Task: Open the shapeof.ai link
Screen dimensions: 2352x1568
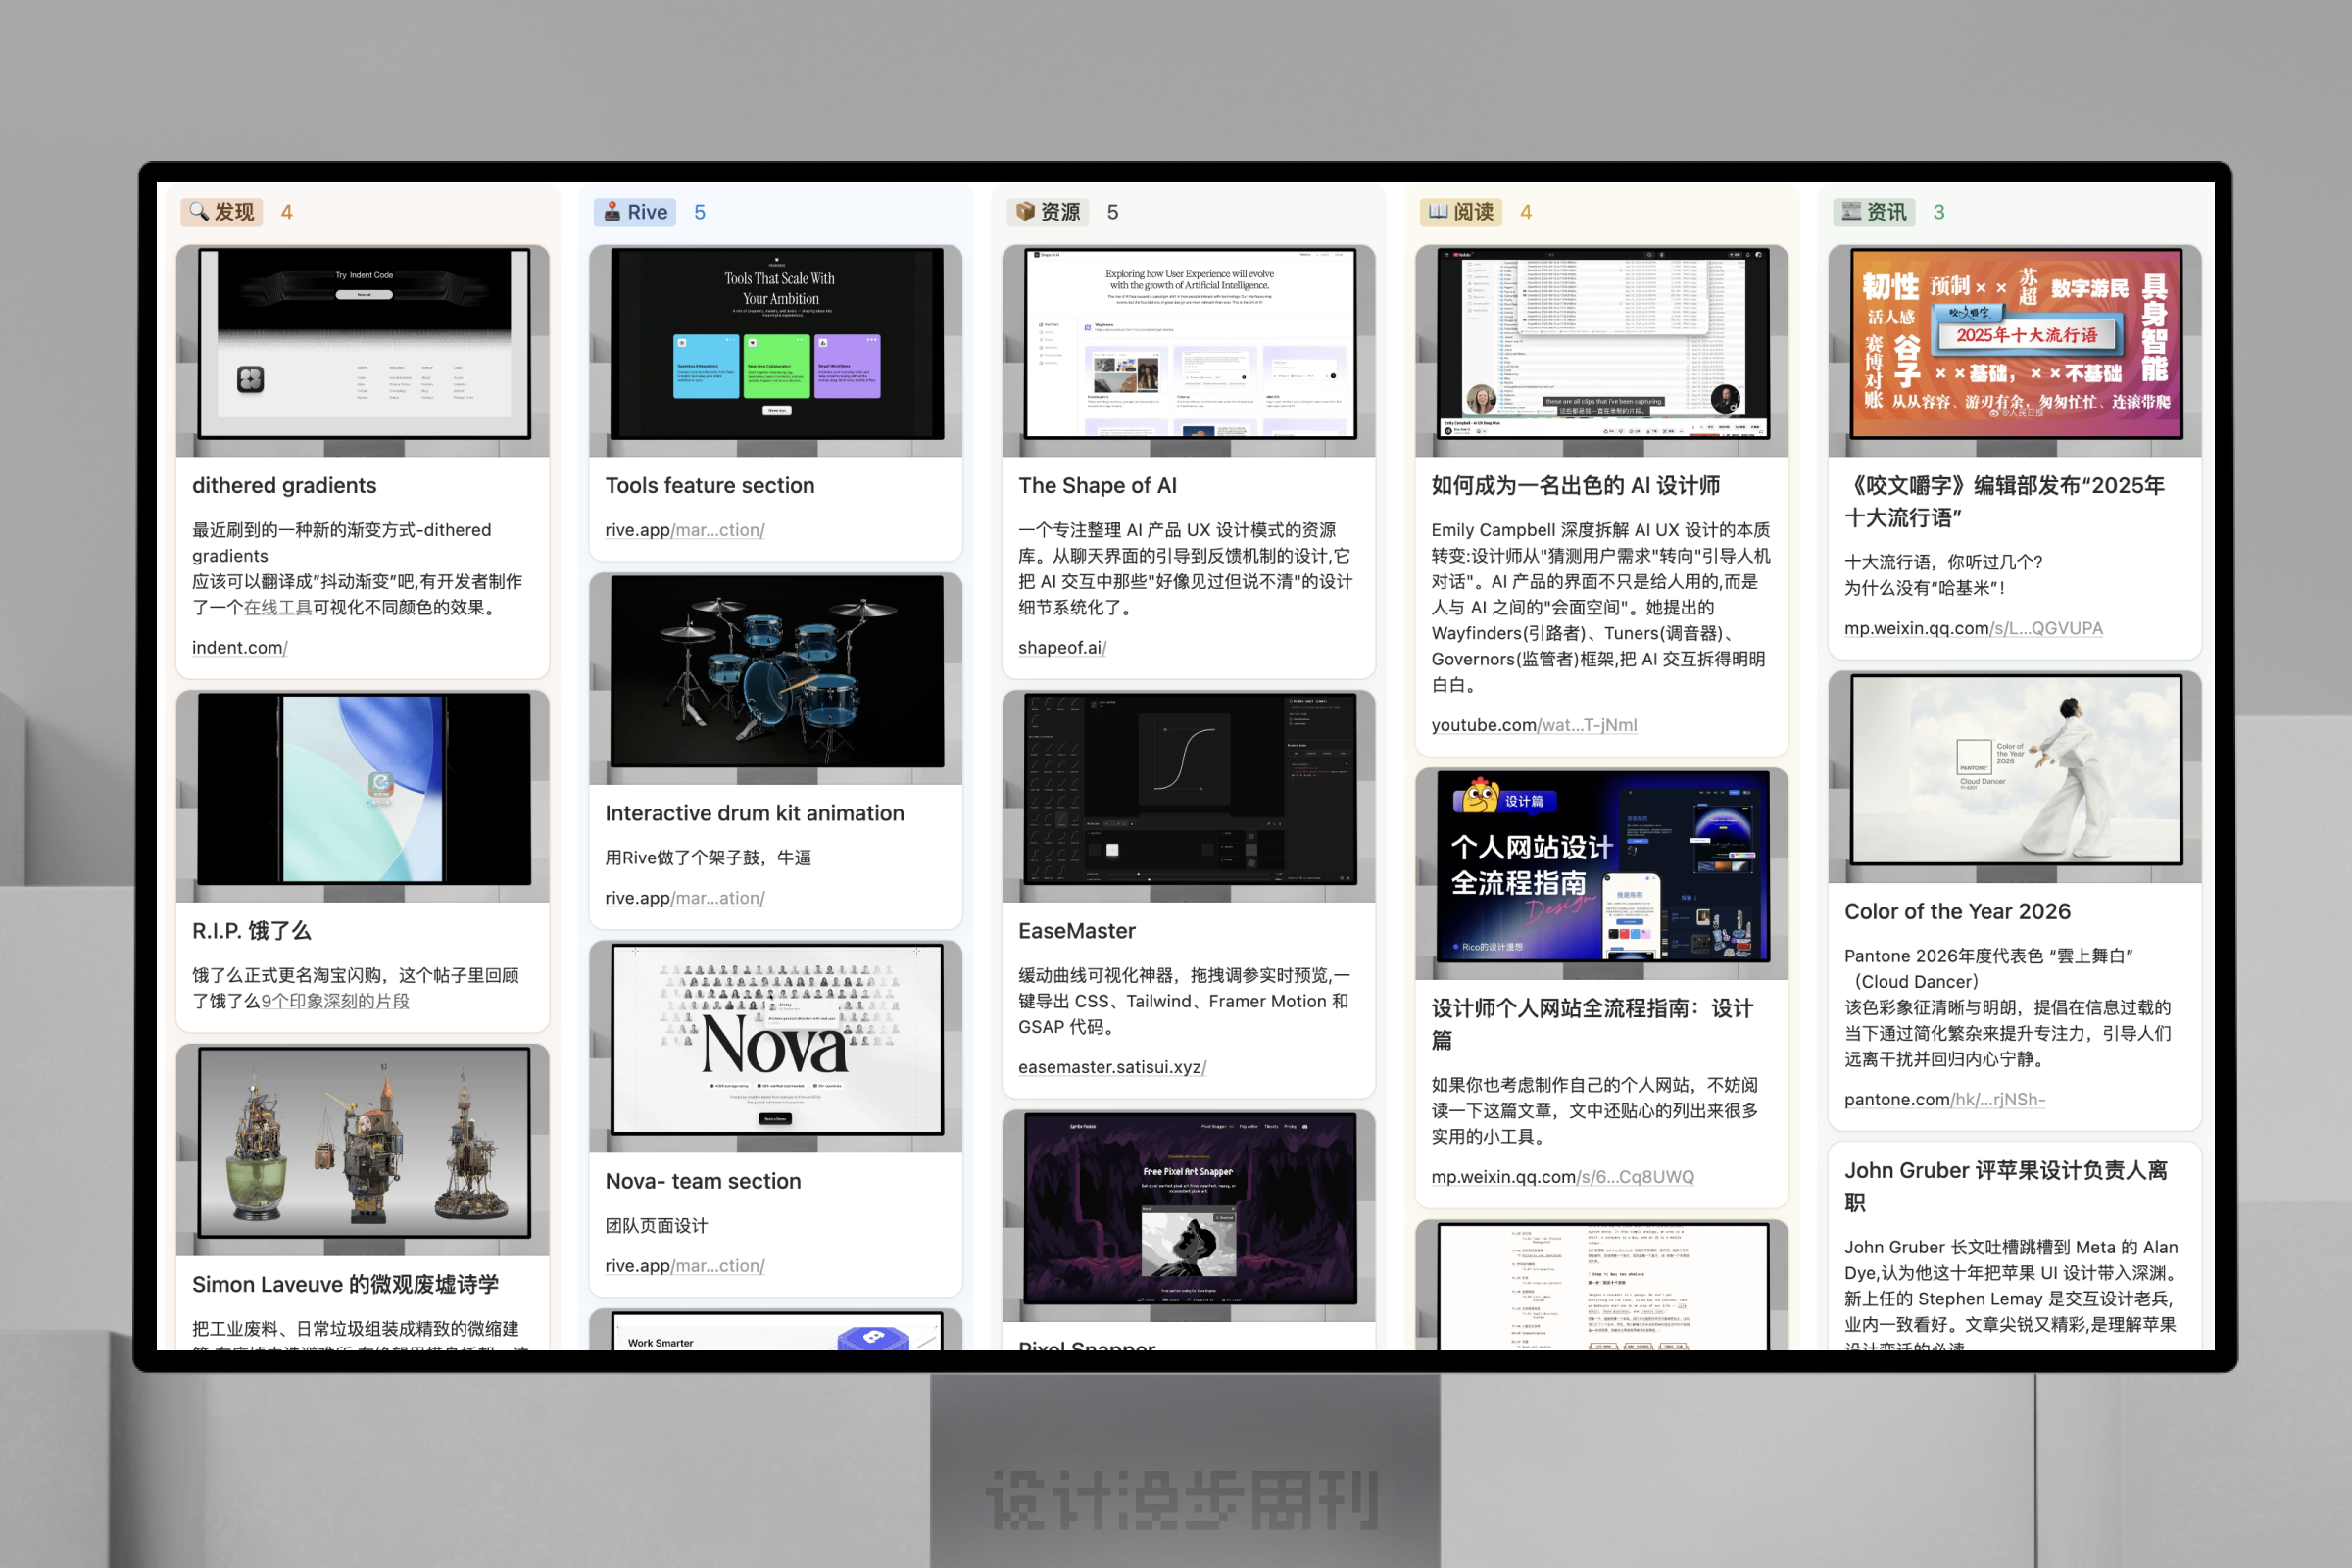Action: tap(1062, 648)
